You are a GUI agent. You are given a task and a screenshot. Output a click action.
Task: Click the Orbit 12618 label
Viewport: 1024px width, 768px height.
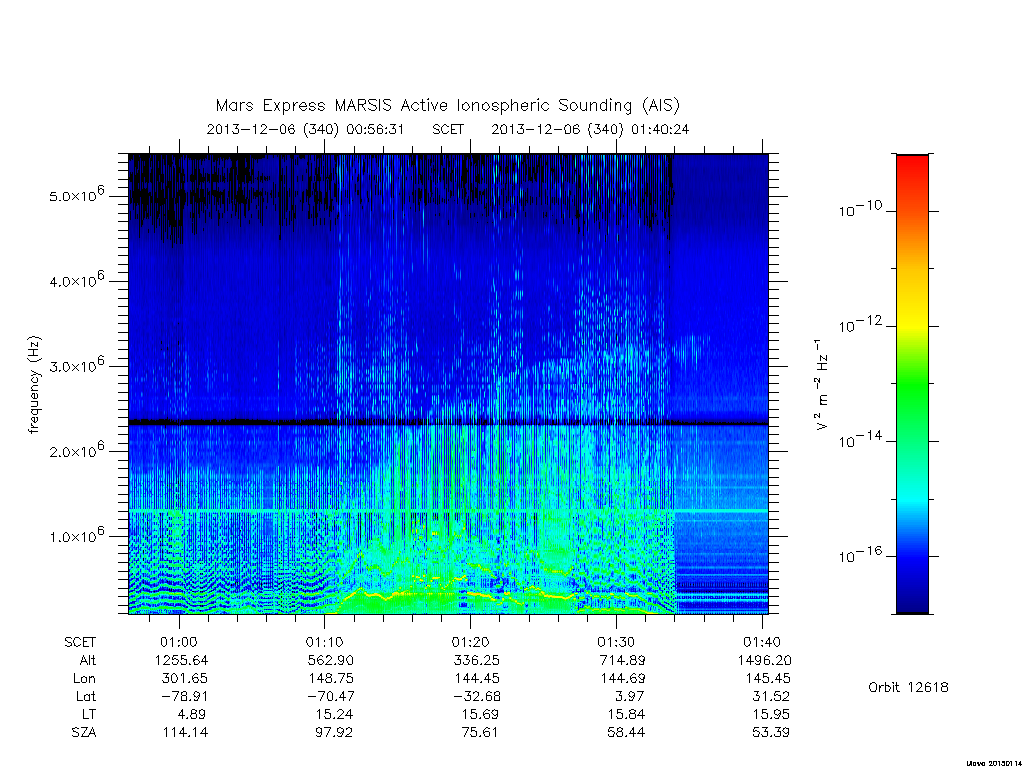(908, 687)
